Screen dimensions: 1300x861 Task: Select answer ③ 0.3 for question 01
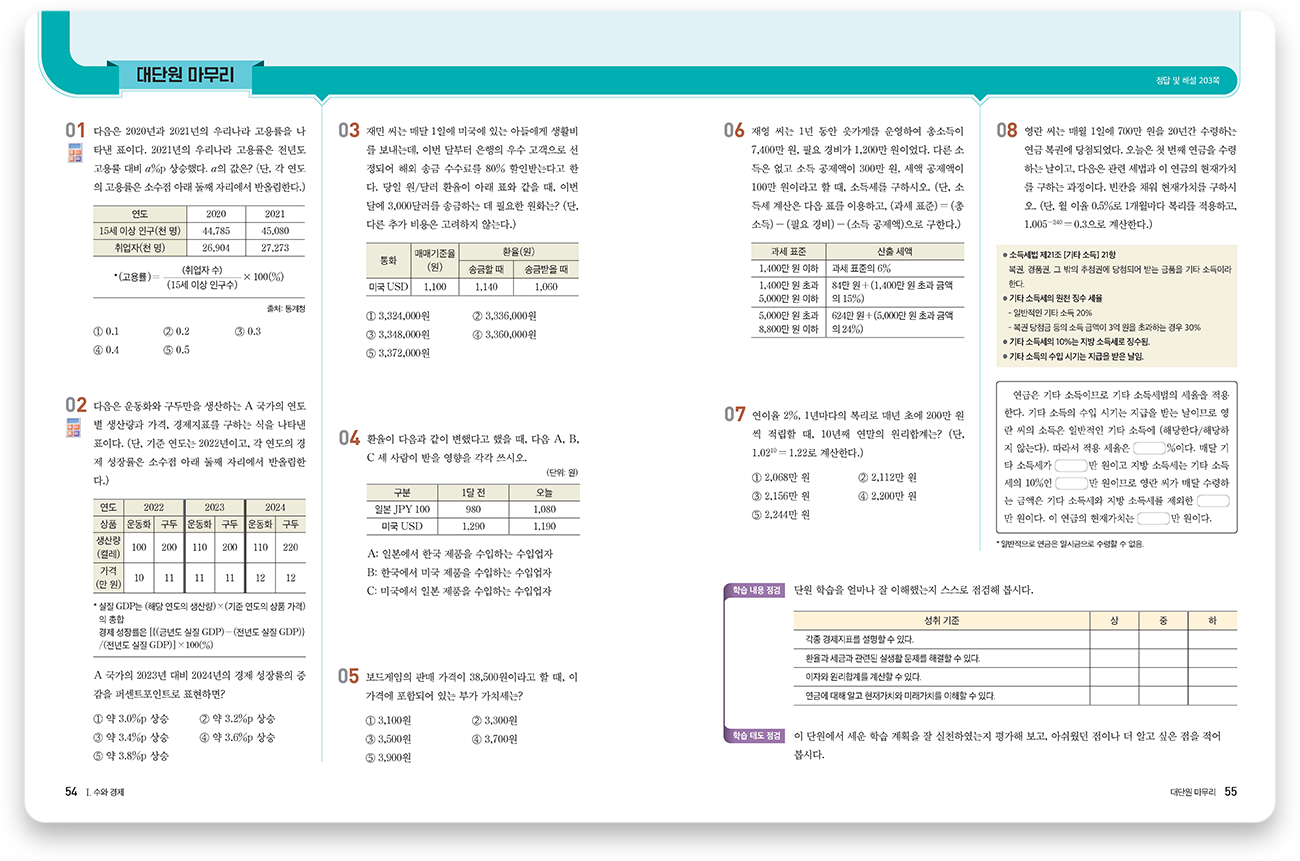point(247,331)
